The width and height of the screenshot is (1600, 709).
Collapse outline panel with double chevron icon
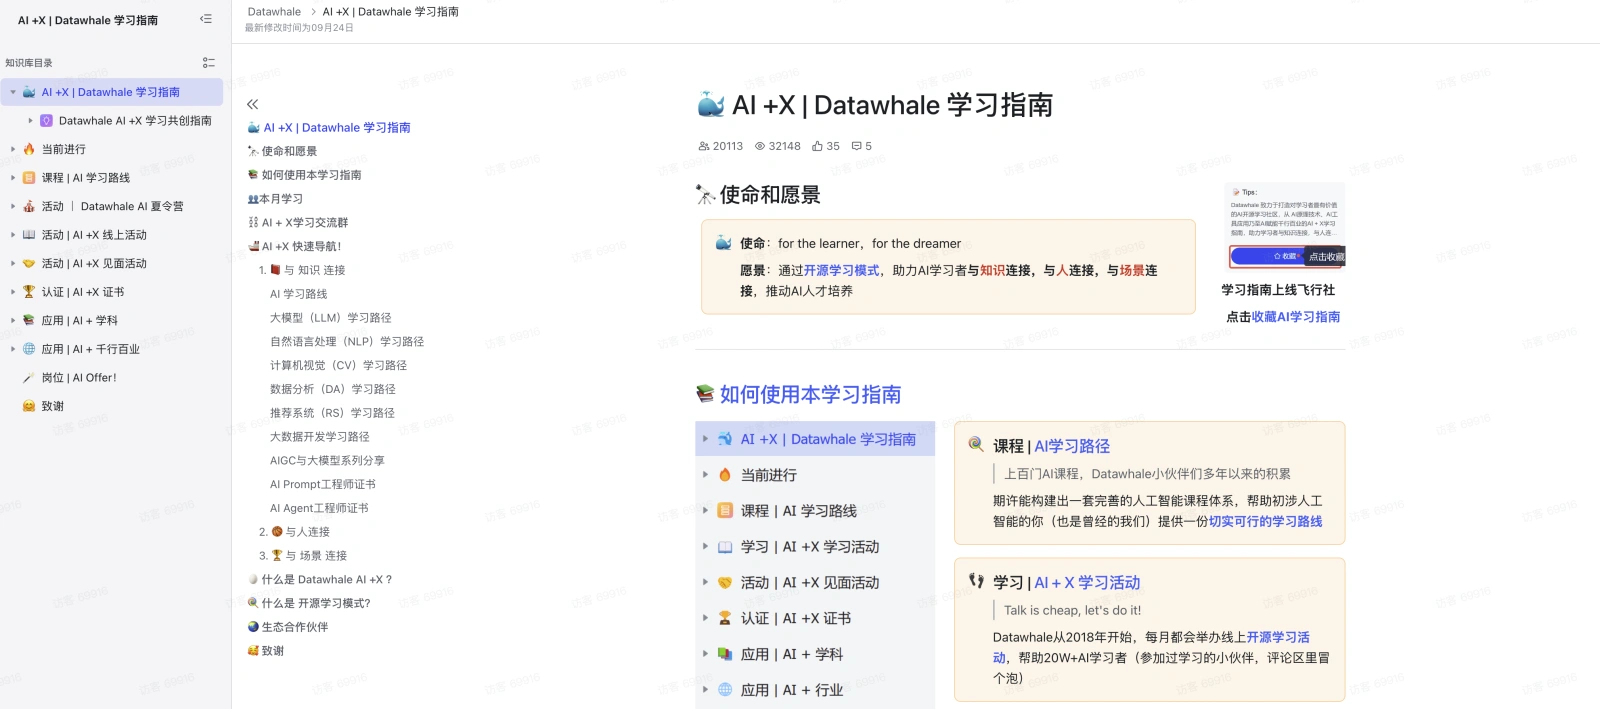[x=253, y=104]
